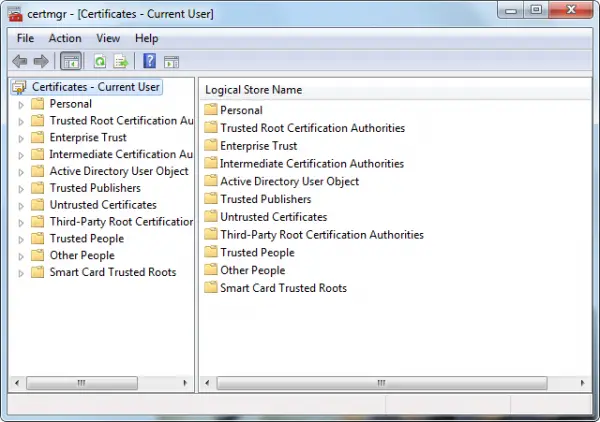Click the Forward arrow toolbar icon
The image size is (600, 422).
point(41,61)
